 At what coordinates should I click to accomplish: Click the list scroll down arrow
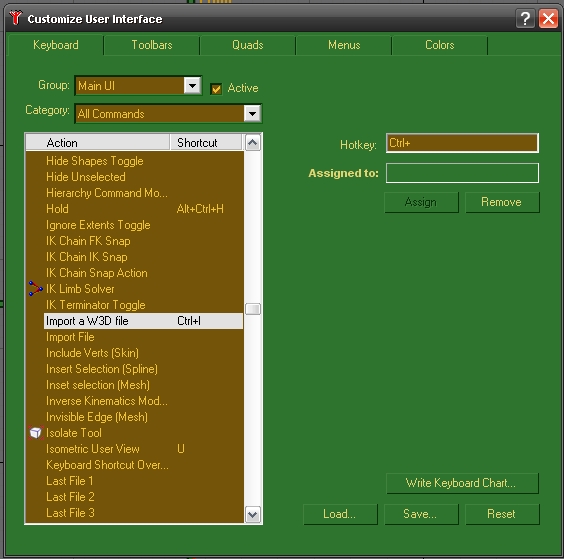(253, 514)
